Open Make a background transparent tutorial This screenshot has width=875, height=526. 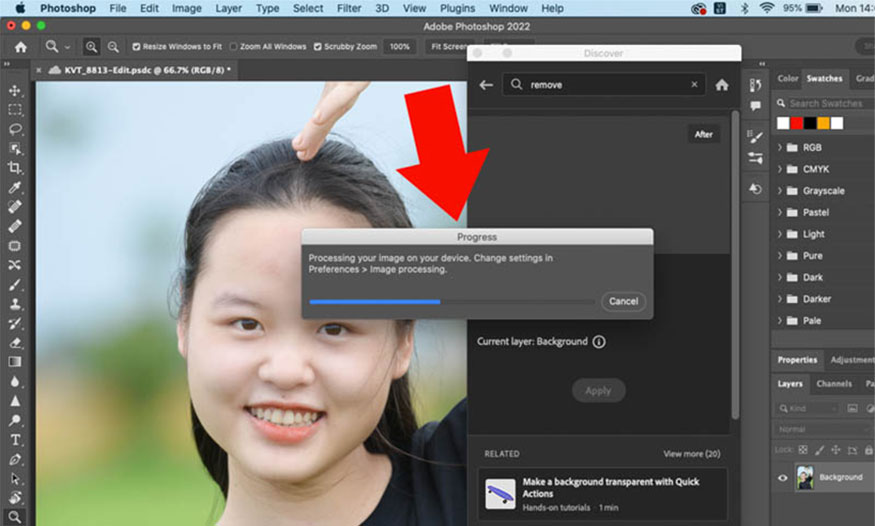click(x=603, y=494)
